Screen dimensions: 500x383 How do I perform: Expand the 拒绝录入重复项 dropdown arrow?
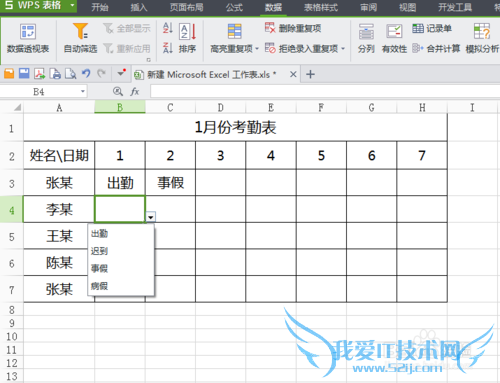[x=343, y=49]
